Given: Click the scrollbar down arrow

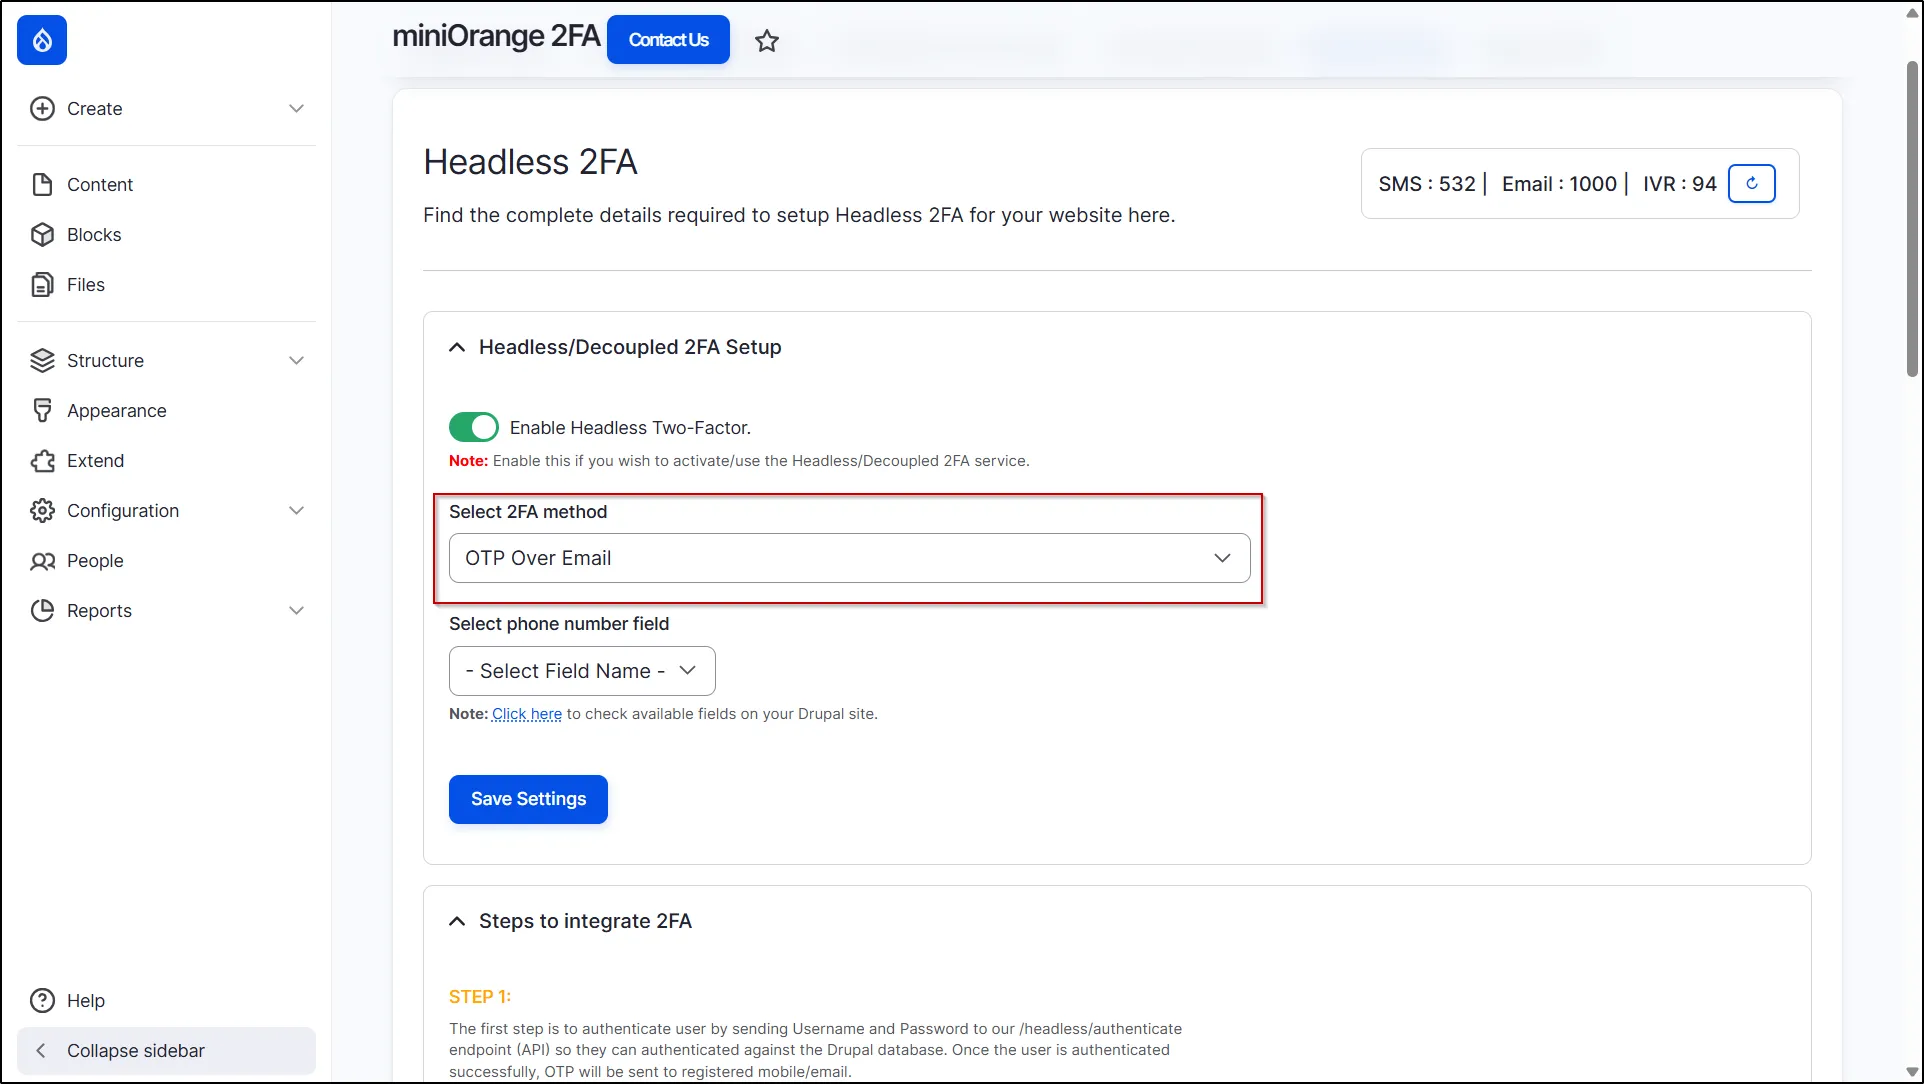Looking at the screenshot, I should click(1912, 1072).
